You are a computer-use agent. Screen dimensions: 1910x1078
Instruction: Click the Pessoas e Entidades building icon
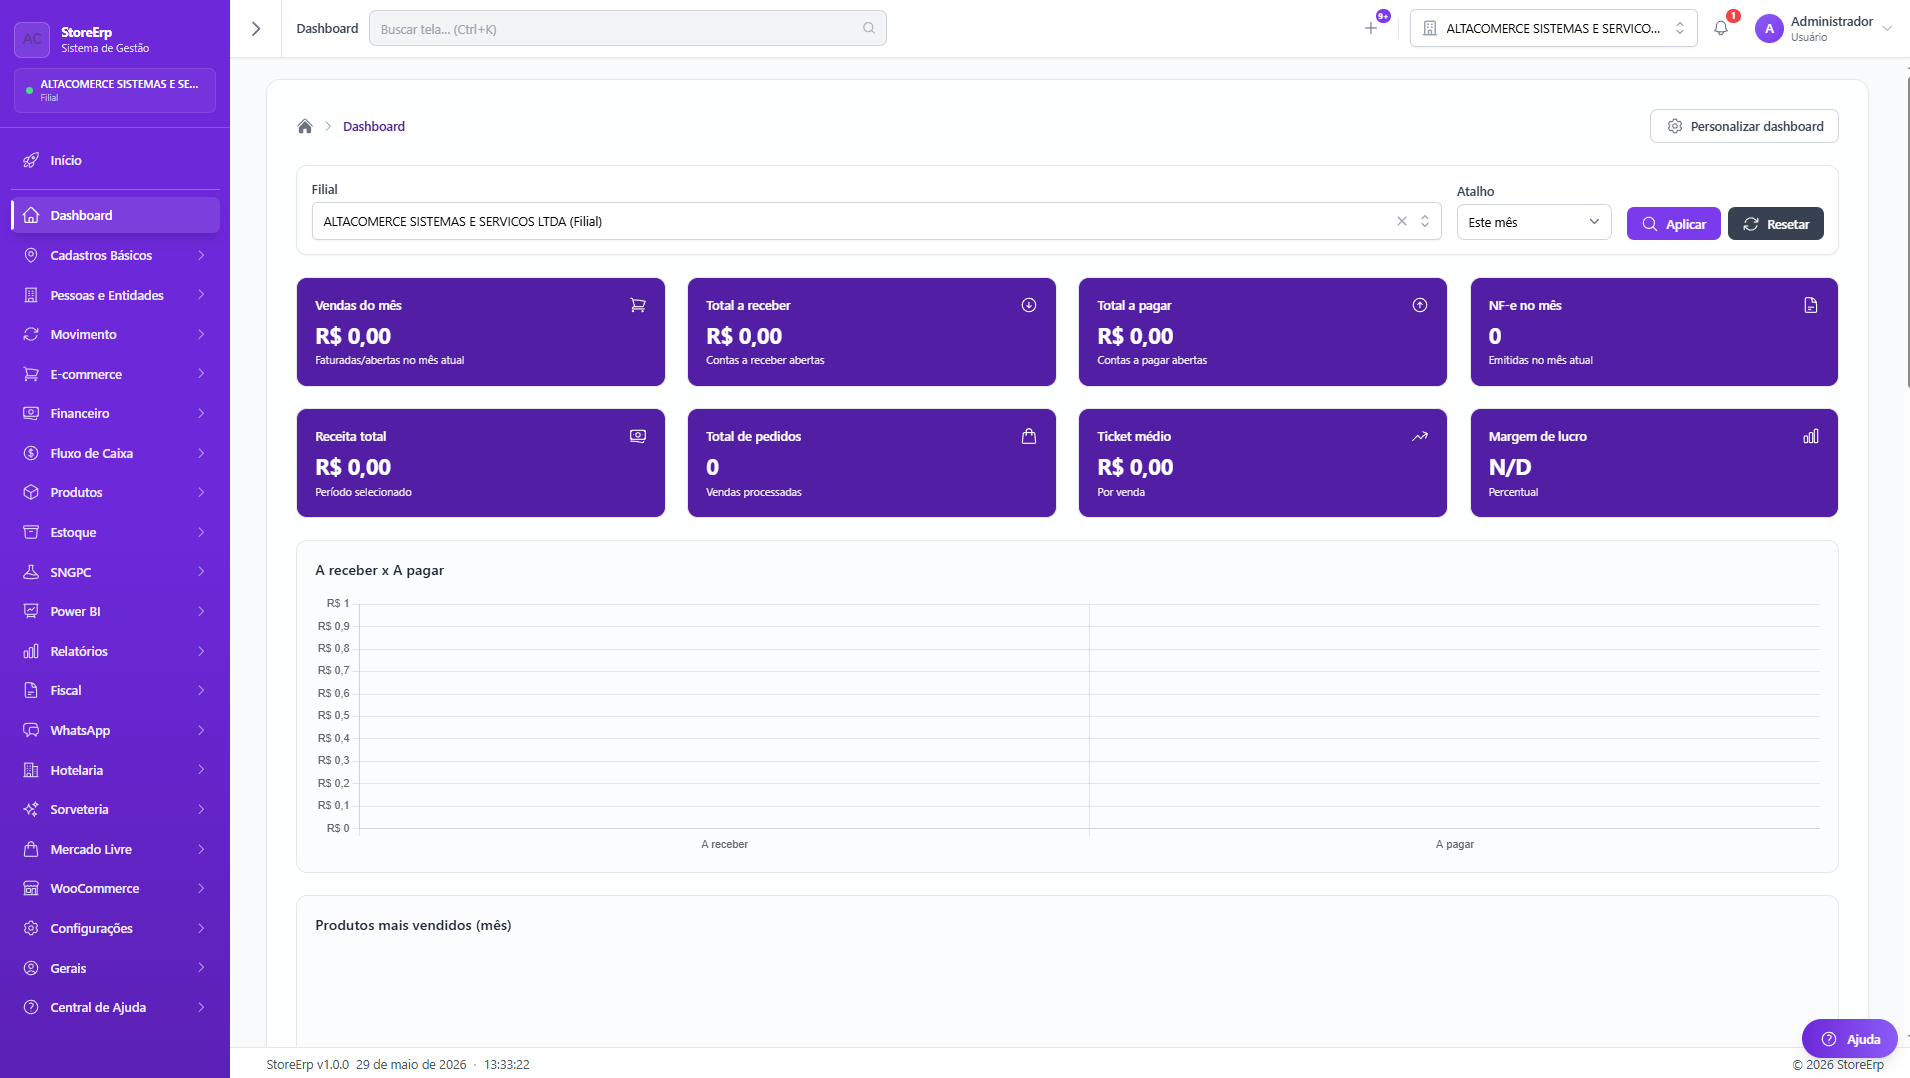tap(31, 295)
